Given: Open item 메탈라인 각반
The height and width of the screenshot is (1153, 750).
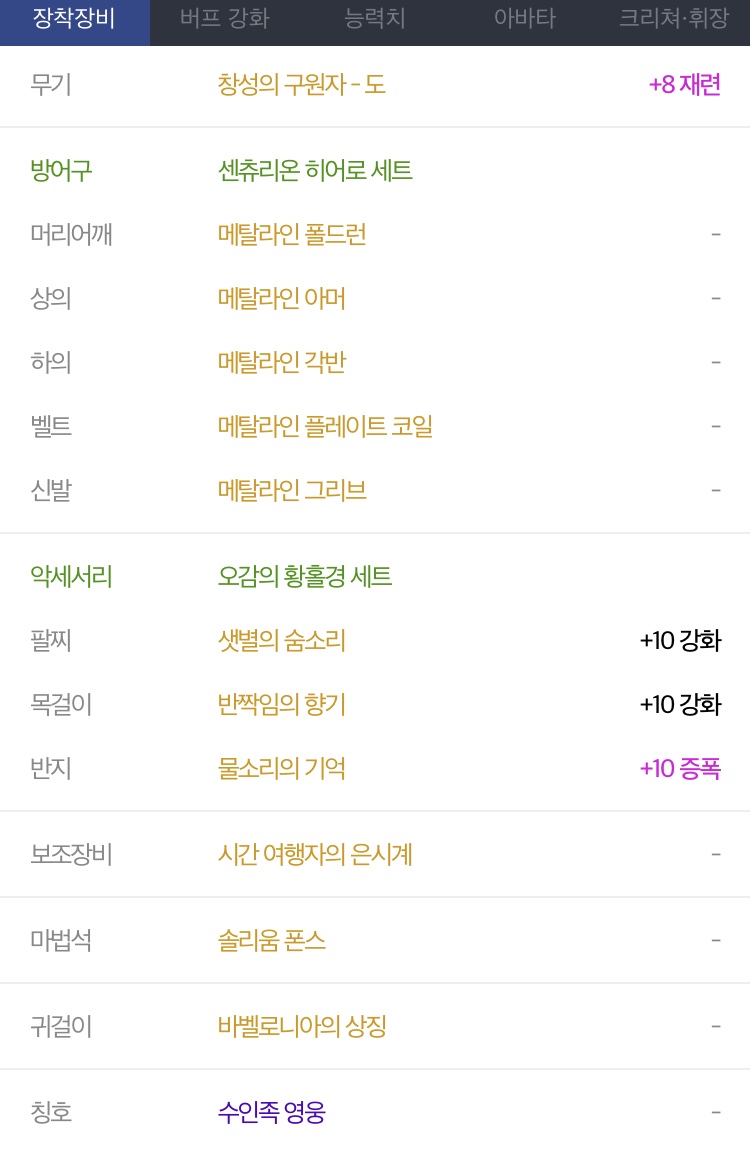Looking at the screenshot, I should pos(282,363).
